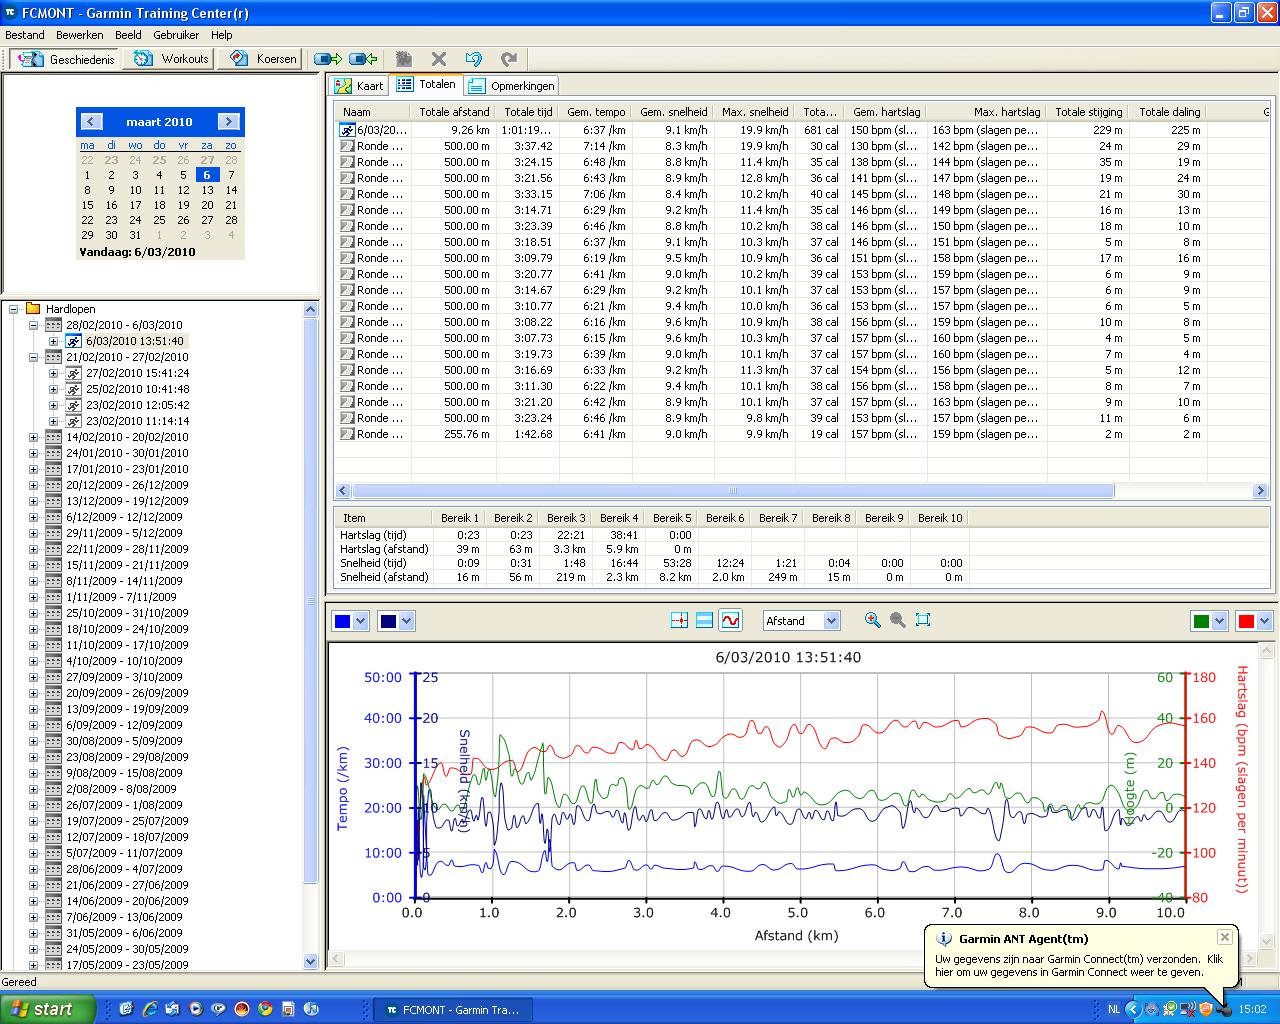
Task: Click the FCMONT taskbar button
Action: click(453, 1010)
